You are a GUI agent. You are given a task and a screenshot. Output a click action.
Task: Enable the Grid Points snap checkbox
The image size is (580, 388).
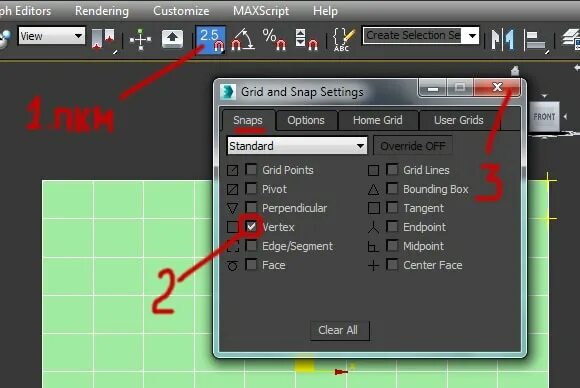click(x=251, y=170)
